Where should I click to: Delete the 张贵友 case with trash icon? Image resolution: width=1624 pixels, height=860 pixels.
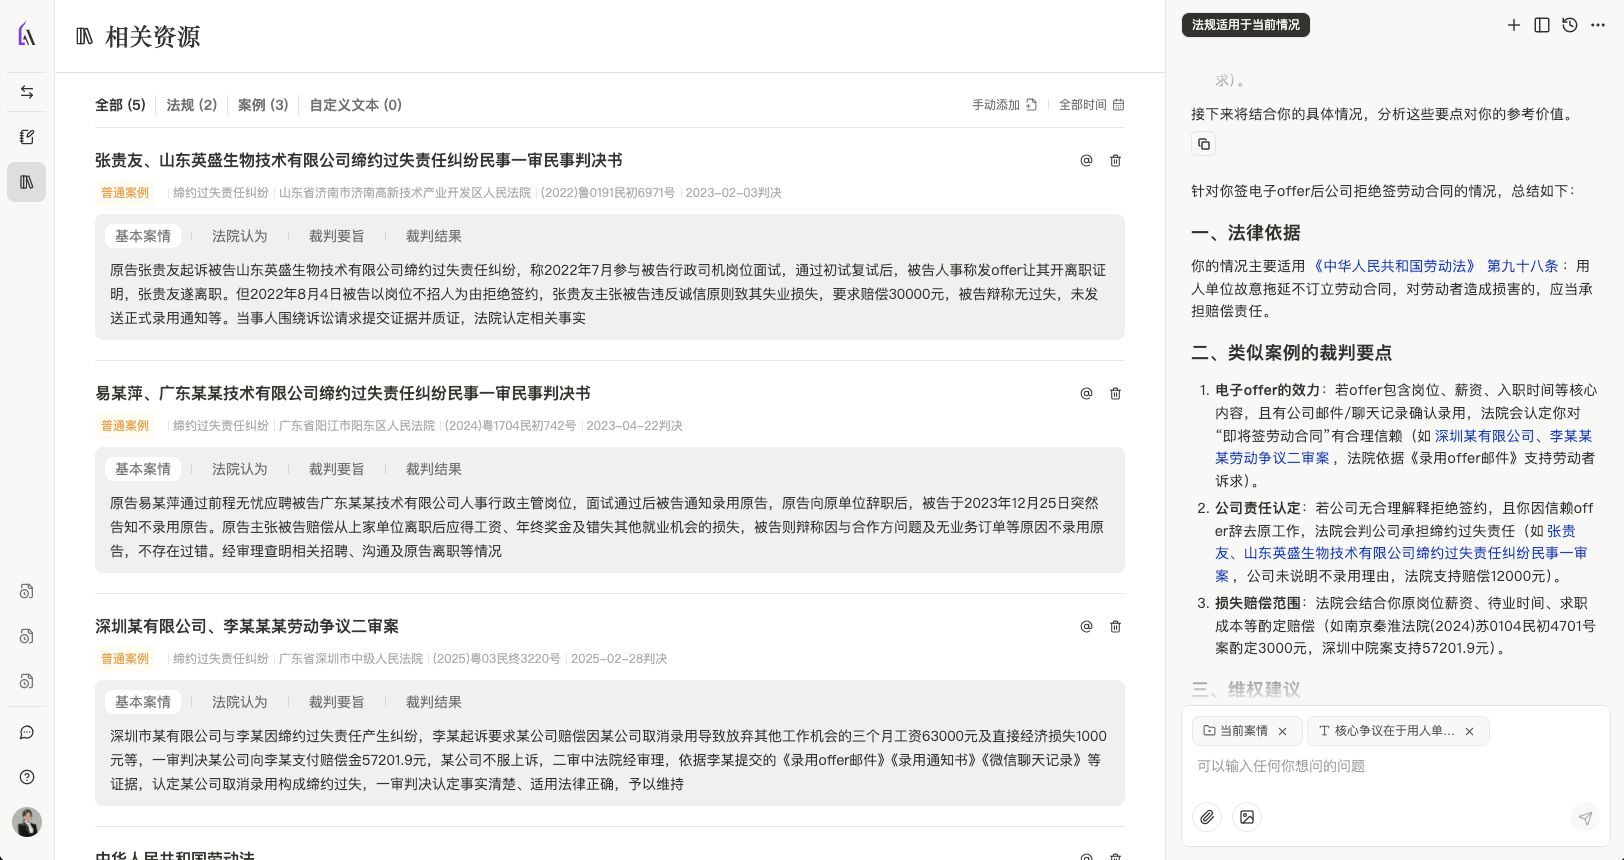click(x=1115, y=161)
